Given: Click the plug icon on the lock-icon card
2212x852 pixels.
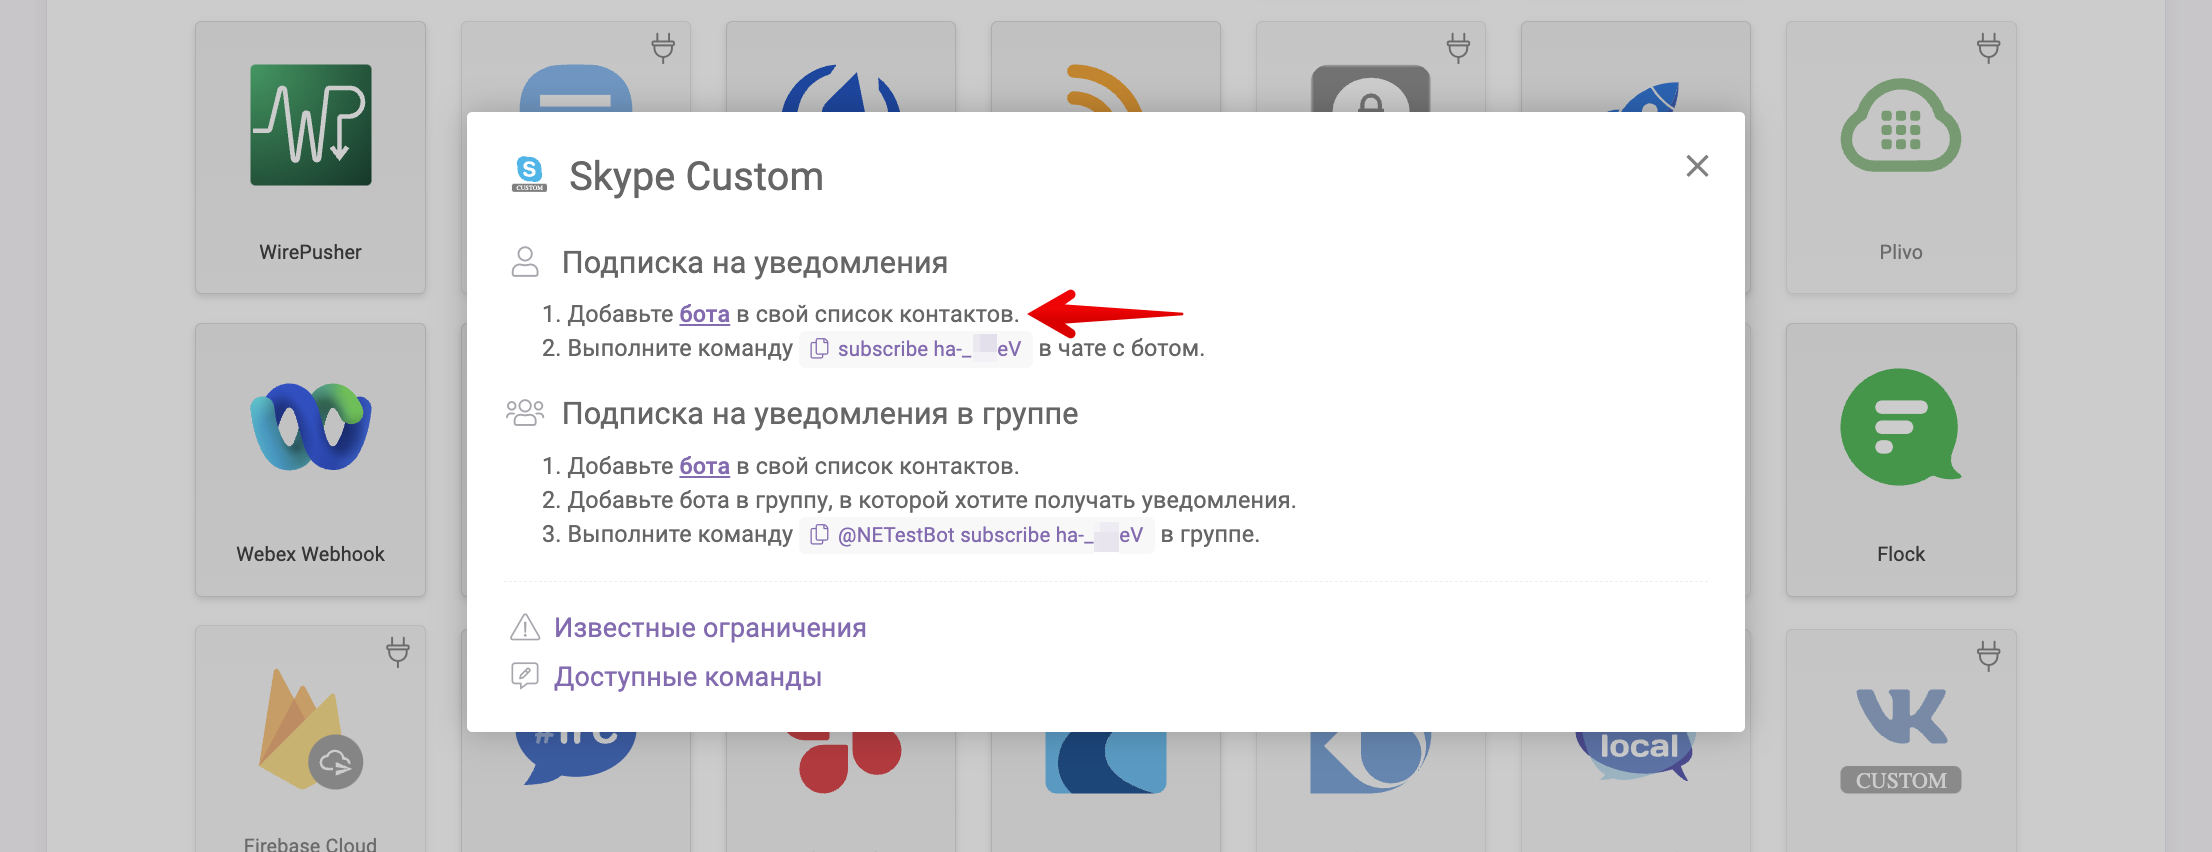Looking at the screenshot, I should (x=1458, y=47).
